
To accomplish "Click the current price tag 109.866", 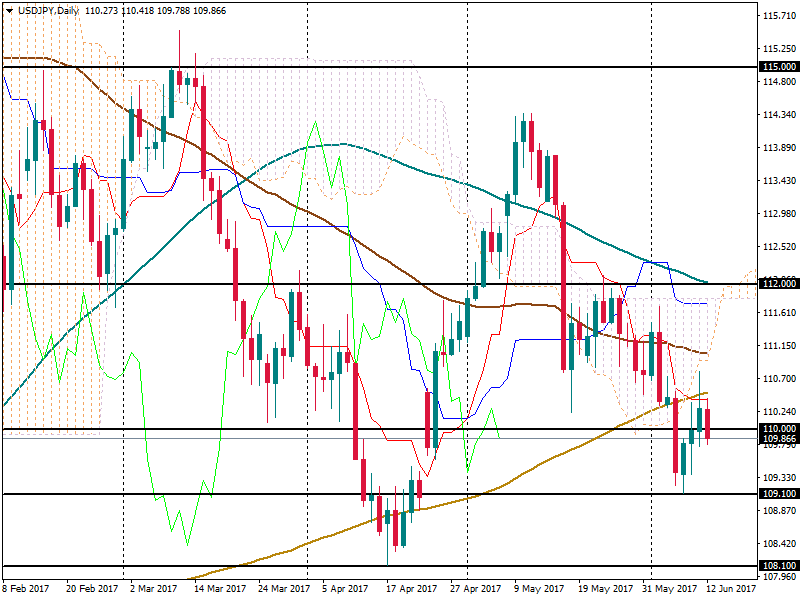I will pos(778,439).
